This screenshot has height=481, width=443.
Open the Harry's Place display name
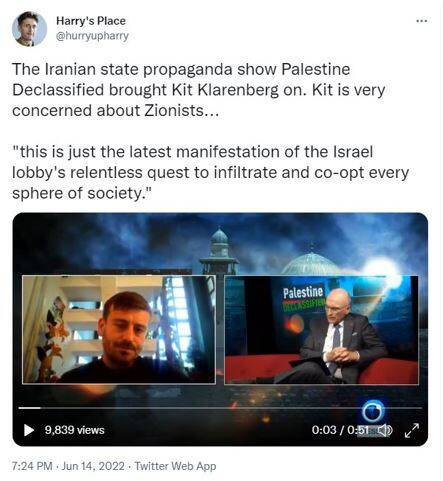pos(91,21)
